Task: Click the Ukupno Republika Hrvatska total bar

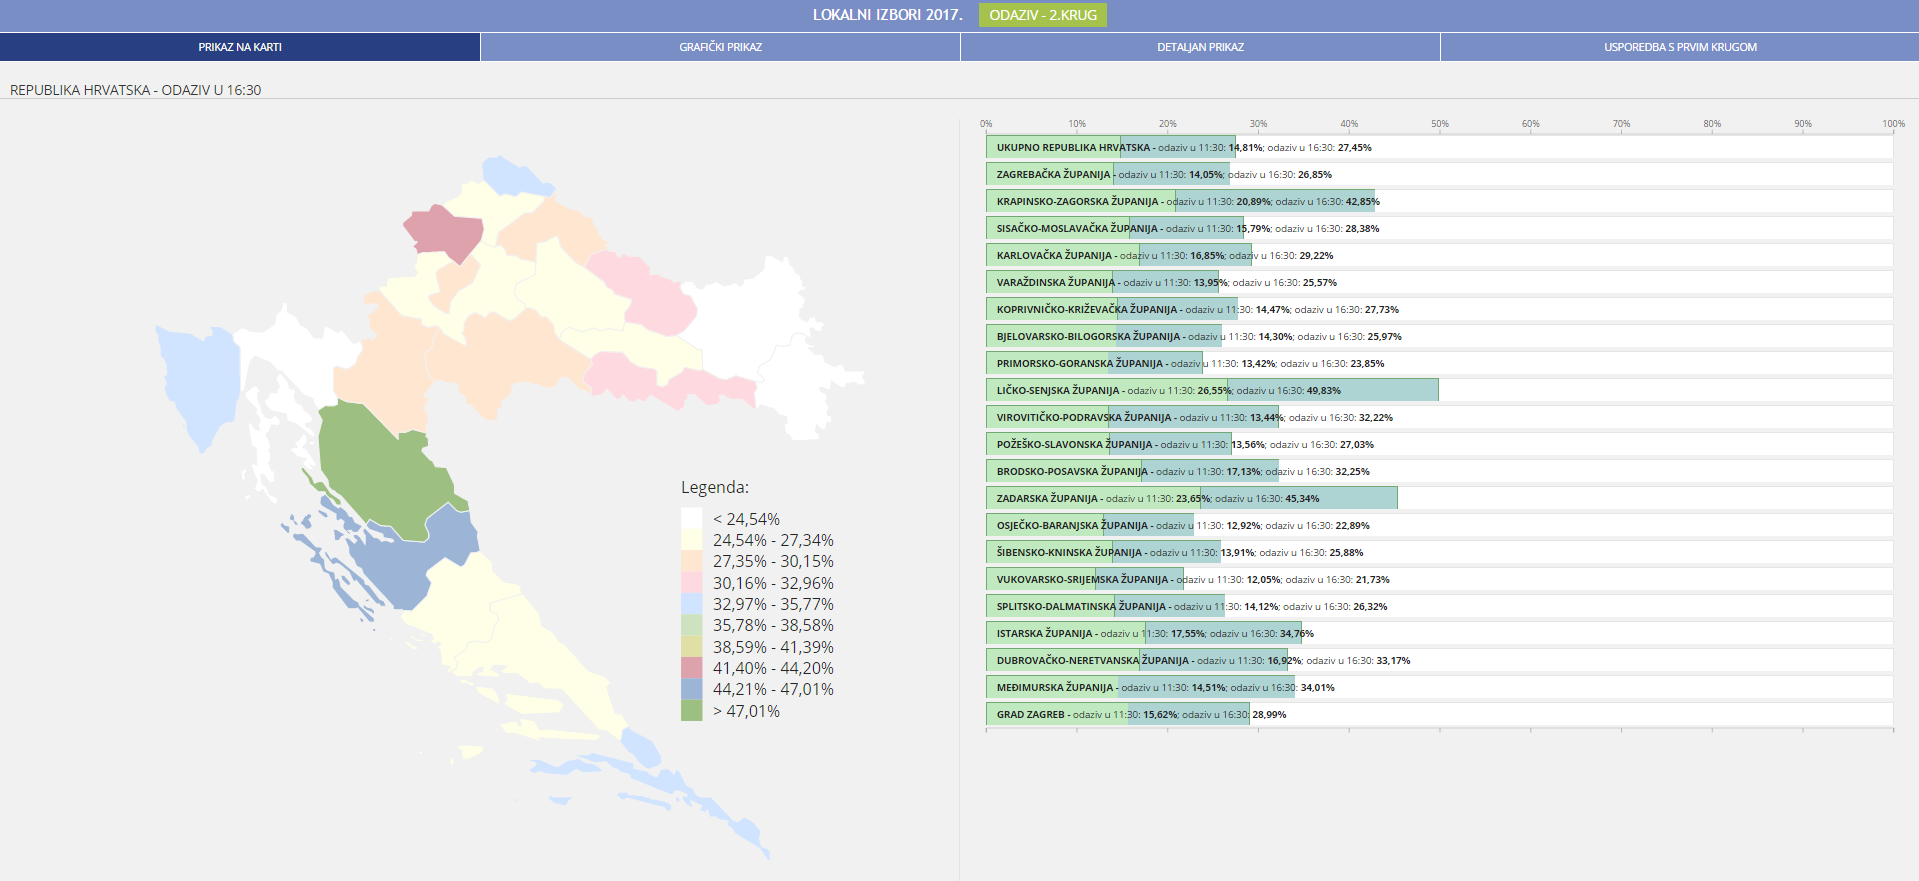Action: point(1110,147)
